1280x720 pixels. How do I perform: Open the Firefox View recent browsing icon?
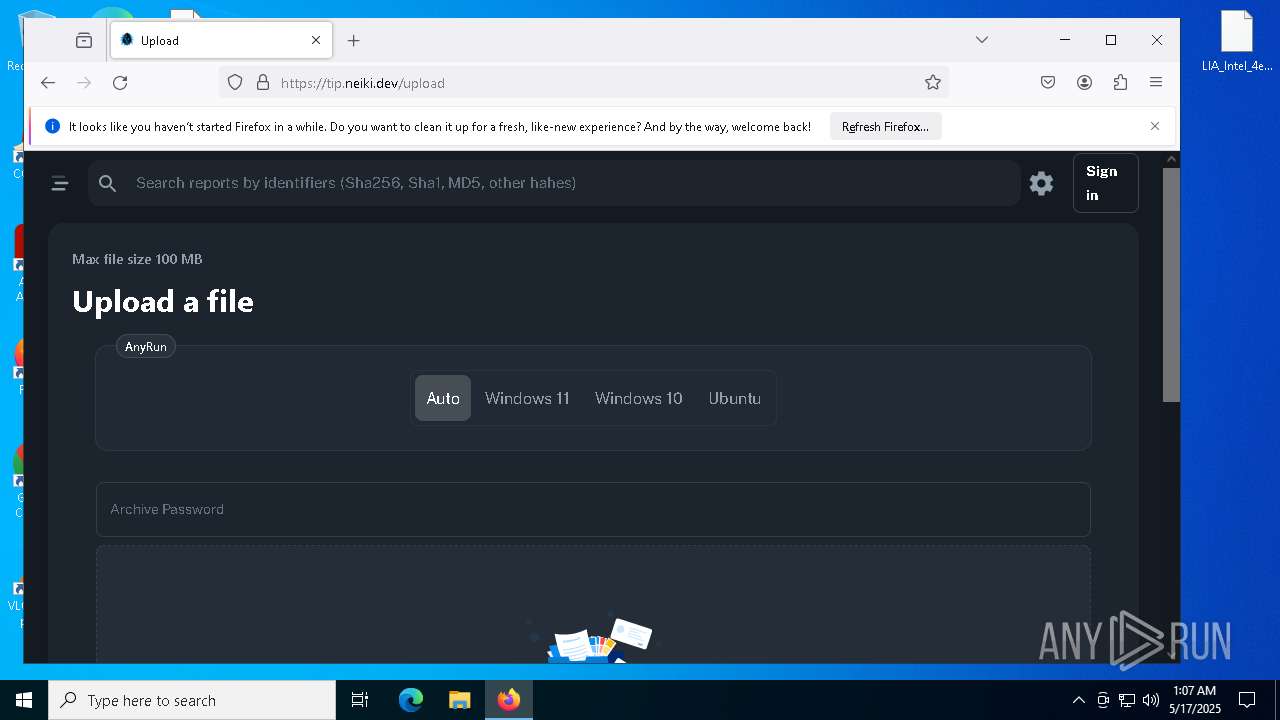pyautogui.click(x=84, y=40)
